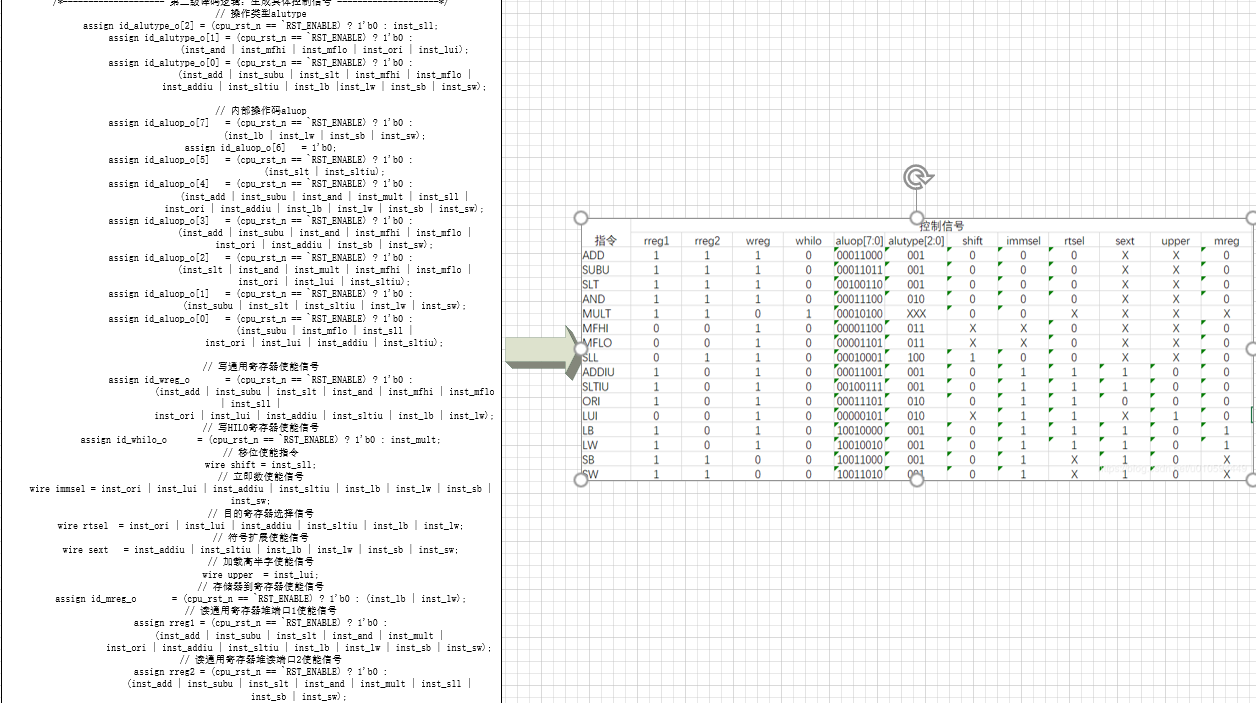This screenshot has width=1256, height=703.
Task: Click the mreg column header
Action: point(1225,240)
